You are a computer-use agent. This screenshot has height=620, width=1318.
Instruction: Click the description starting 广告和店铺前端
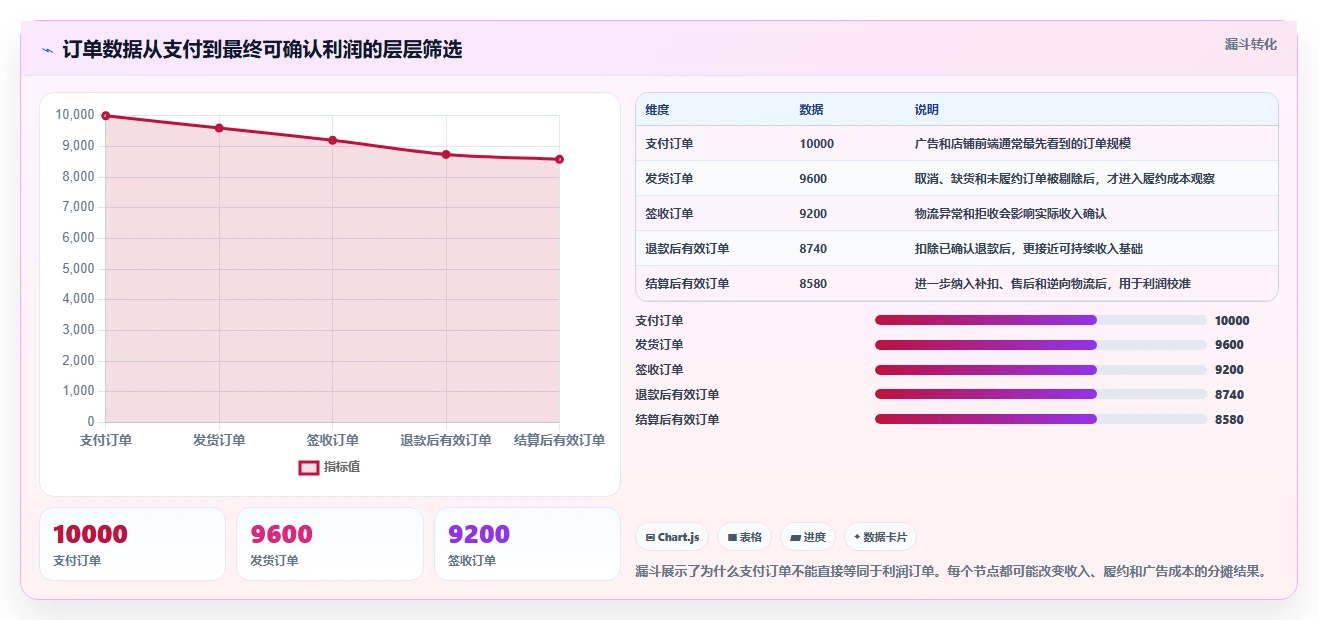[1023, 144]
